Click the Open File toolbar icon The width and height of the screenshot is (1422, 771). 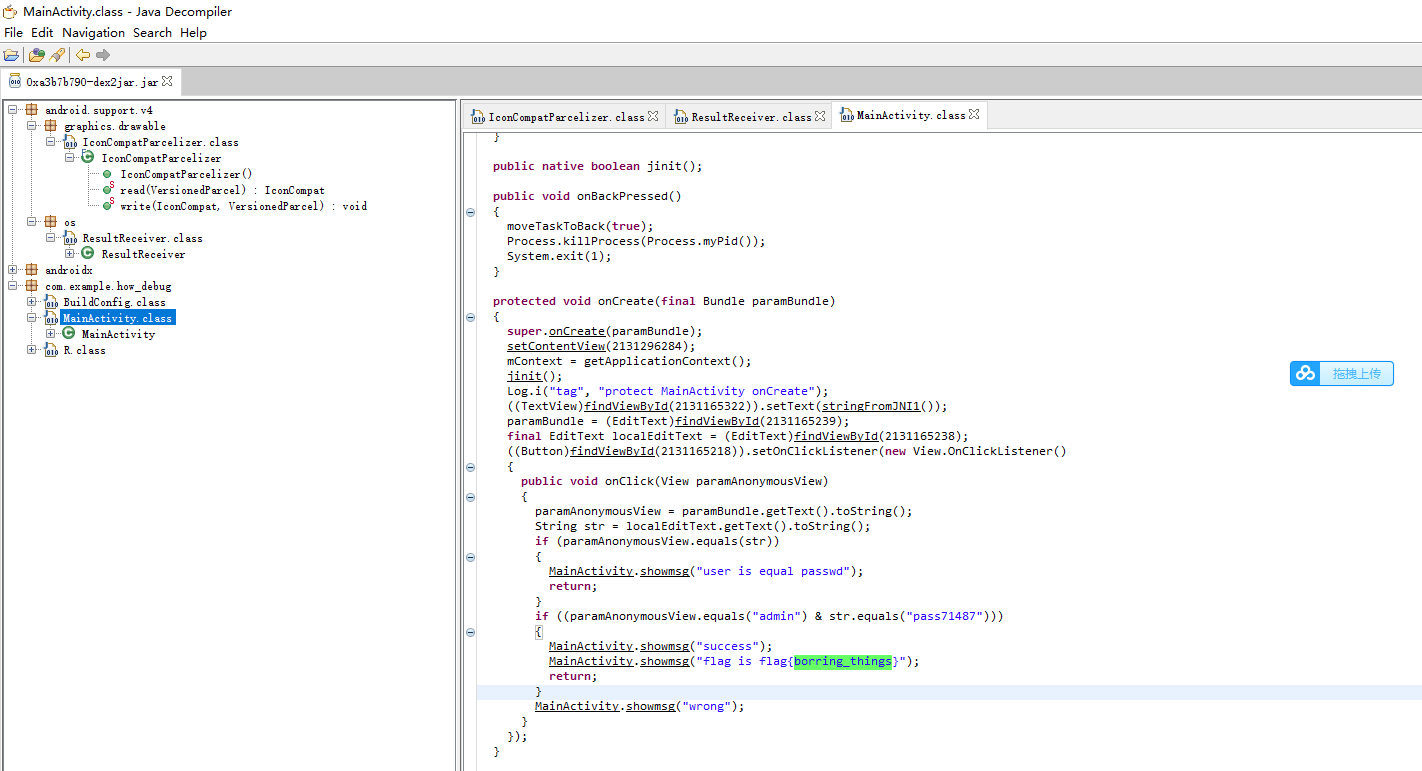11,55
